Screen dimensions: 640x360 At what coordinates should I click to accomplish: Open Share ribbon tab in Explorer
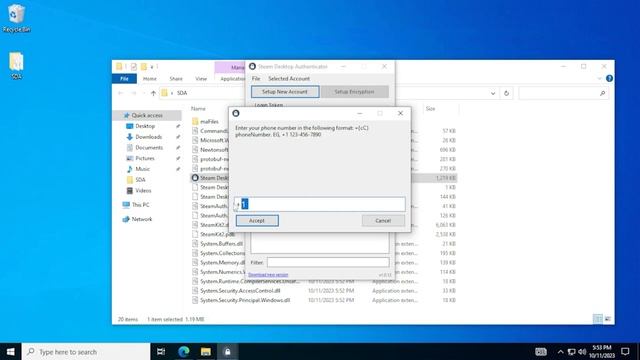(176, 78)
